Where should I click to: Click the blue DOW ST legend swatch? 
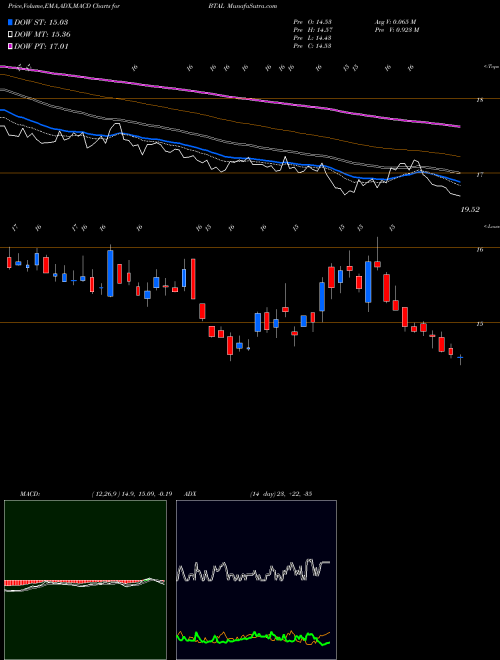pyautogui.click(x=11, y=22)
